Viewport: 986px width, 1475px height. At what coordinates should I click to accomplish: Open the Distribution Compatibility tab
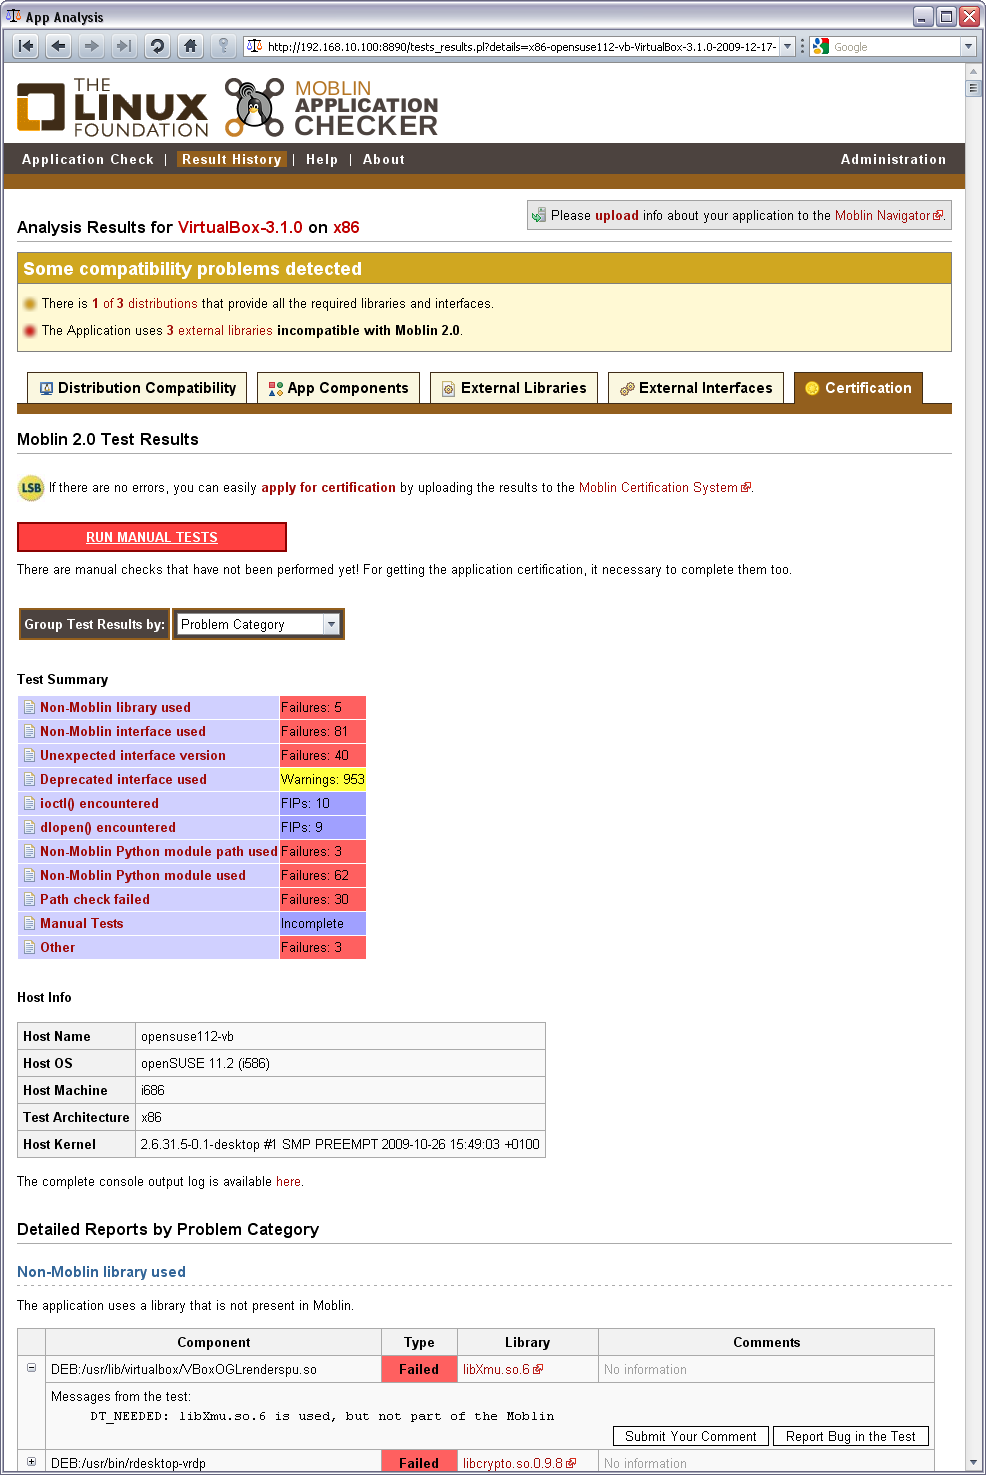click(138, 388)
